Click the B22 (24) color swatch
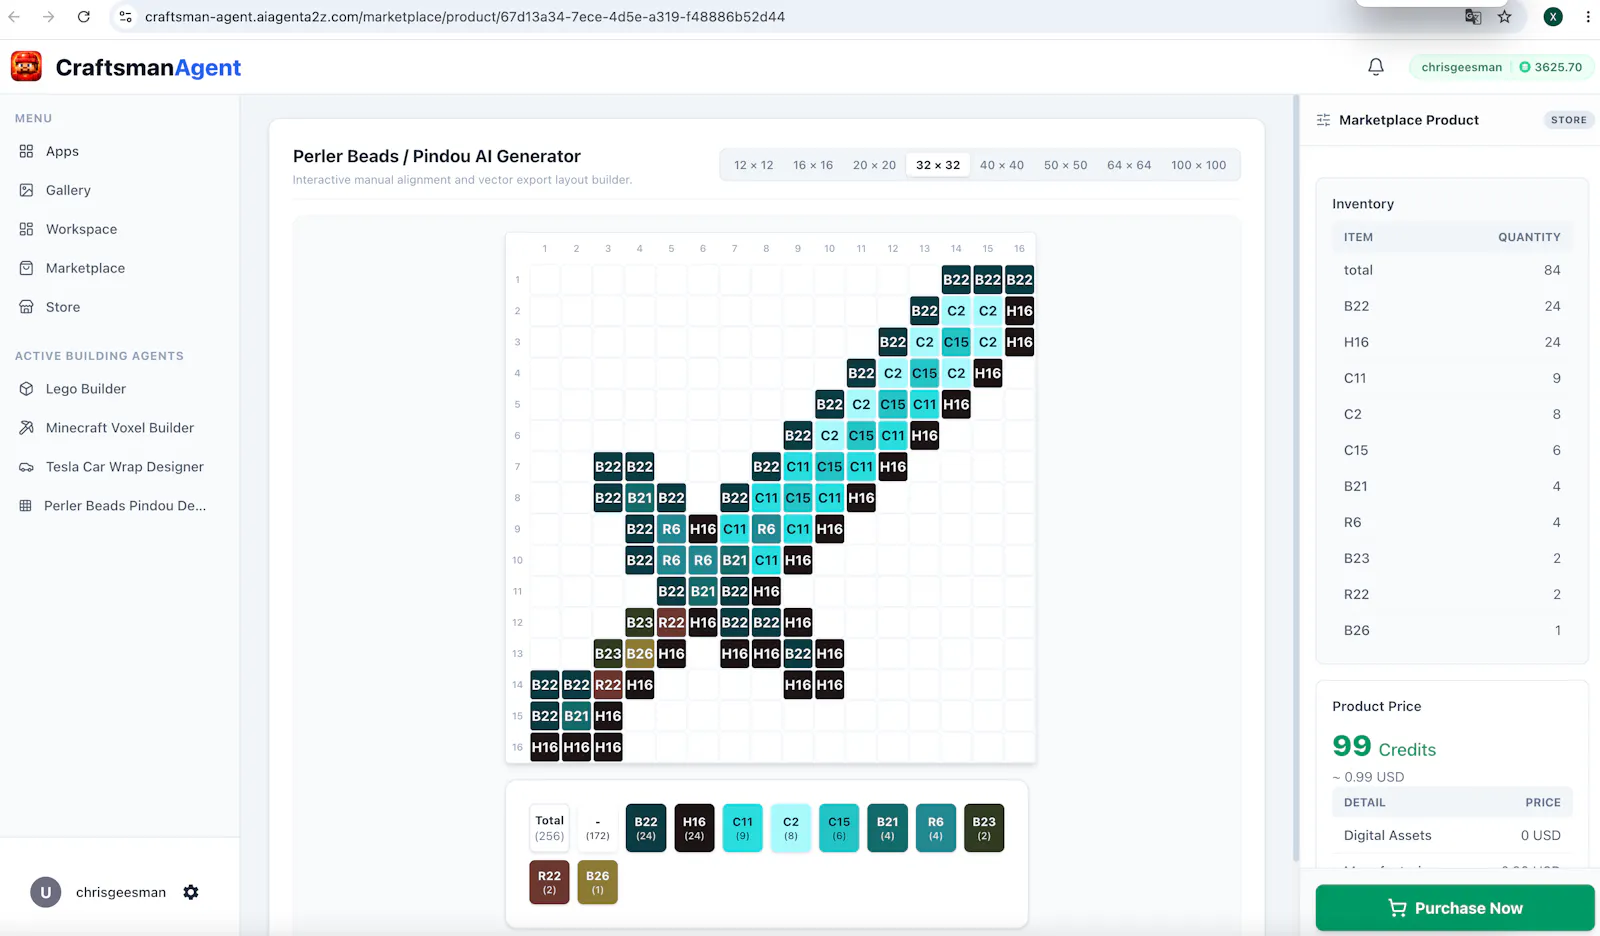Viewport: 1600px width, 936px height. point(646,828)
